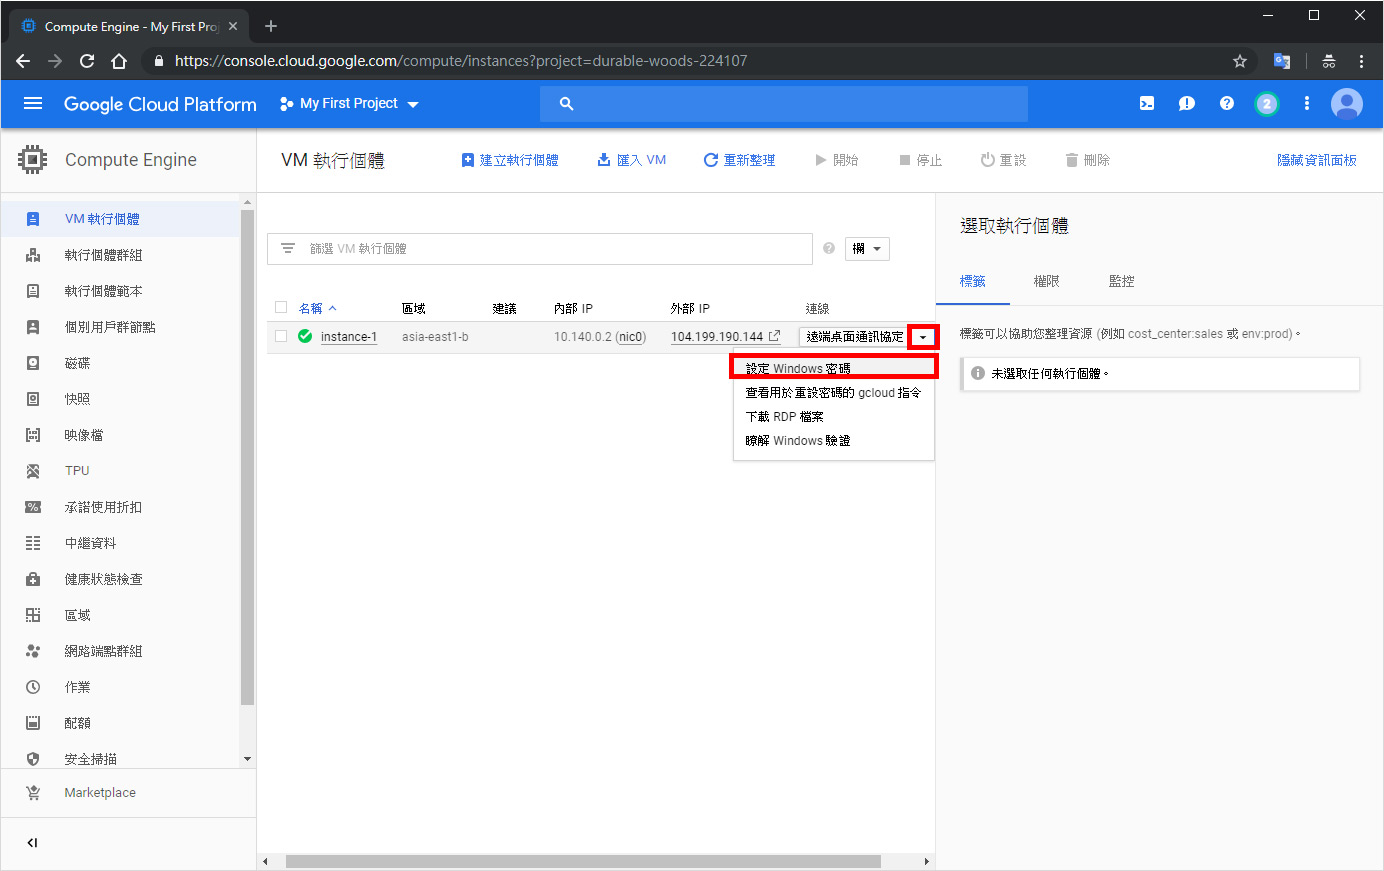Open the help question mark icon
This screenshot has width=1384, height=871.
click(1227, 103)
